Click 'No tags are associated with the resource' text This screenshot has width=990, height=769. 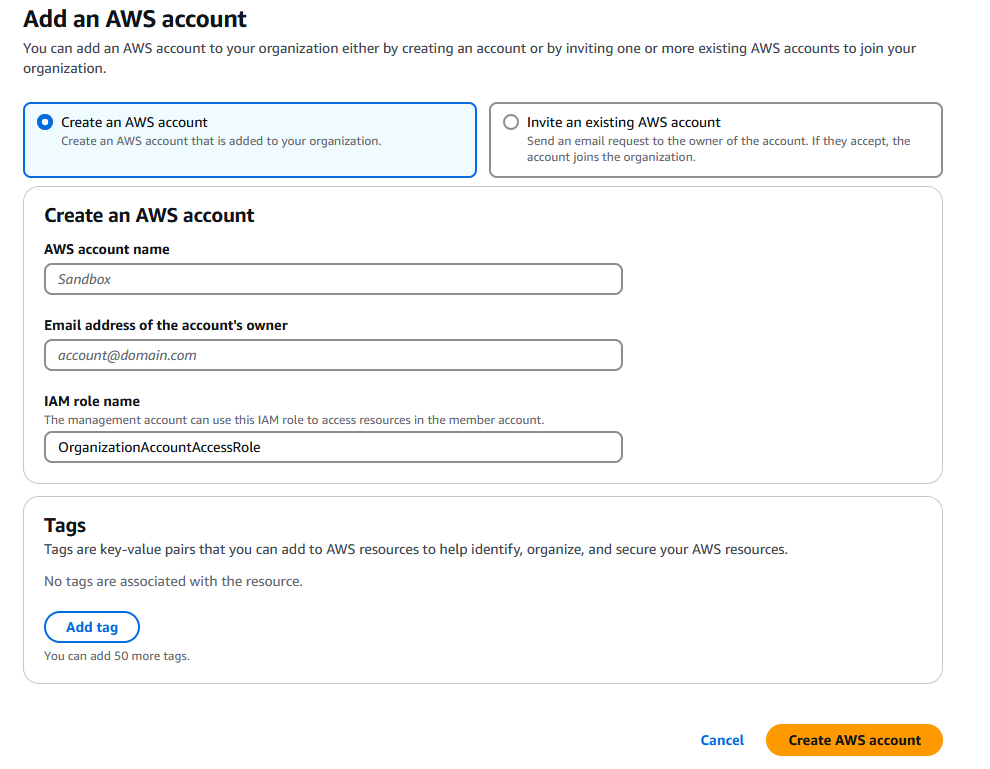click(174, 581)
